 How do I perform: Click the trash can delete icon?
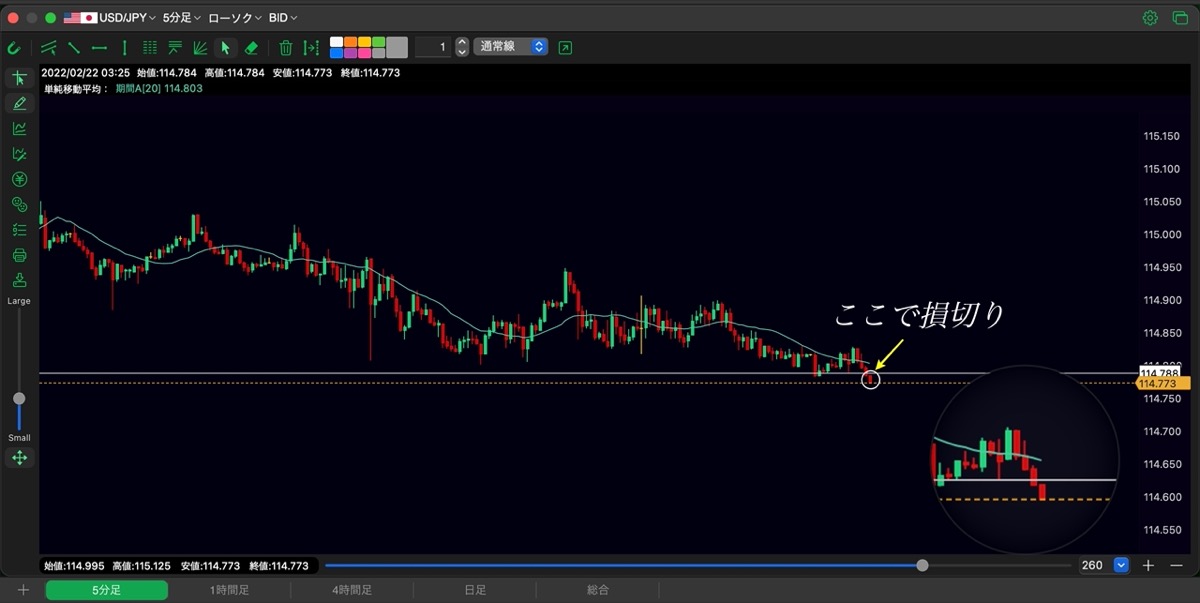285,47
